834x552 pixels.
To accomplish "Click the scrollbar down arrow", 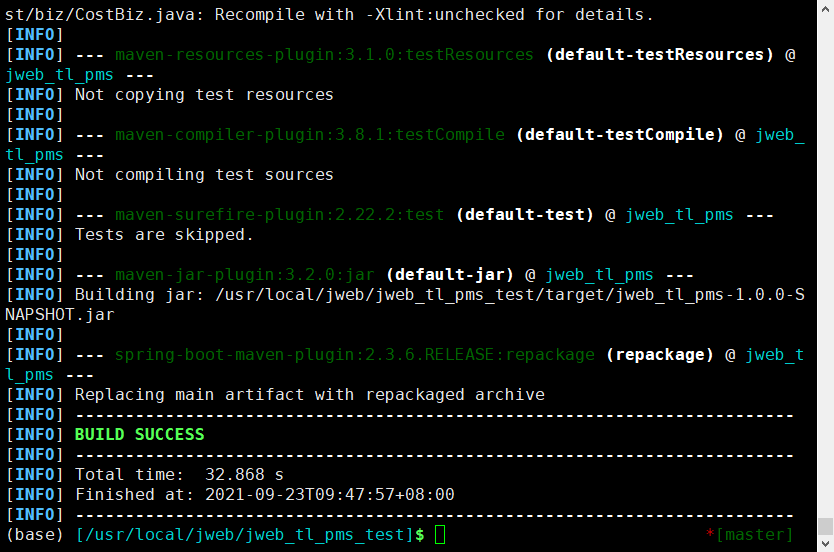I will pos(825,544).
